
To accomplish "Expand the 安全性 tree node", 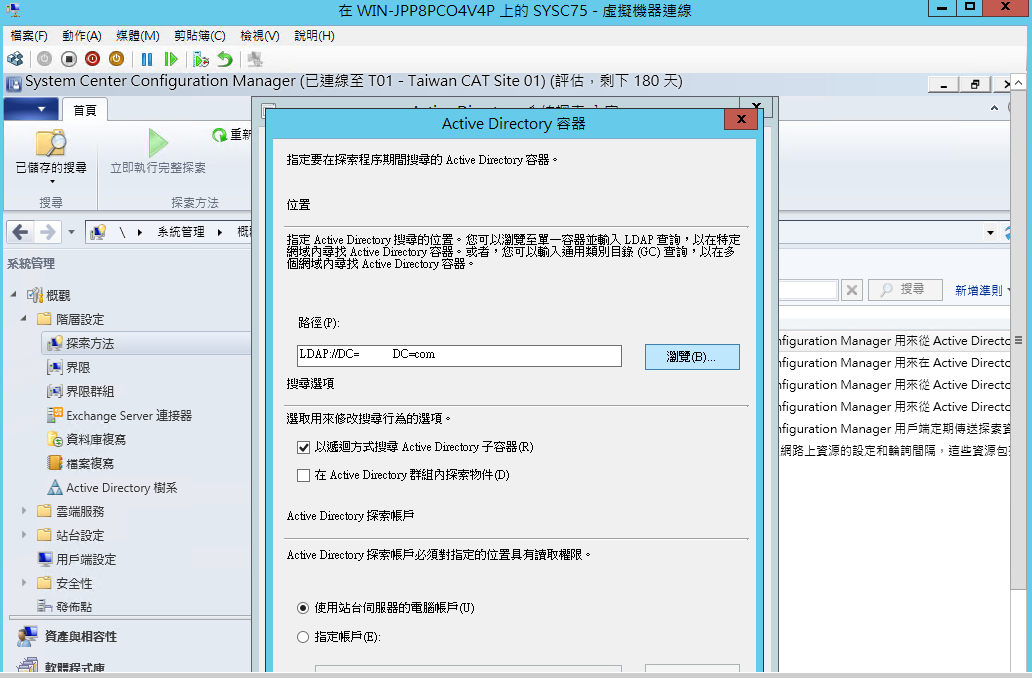I will pos(24,583).
